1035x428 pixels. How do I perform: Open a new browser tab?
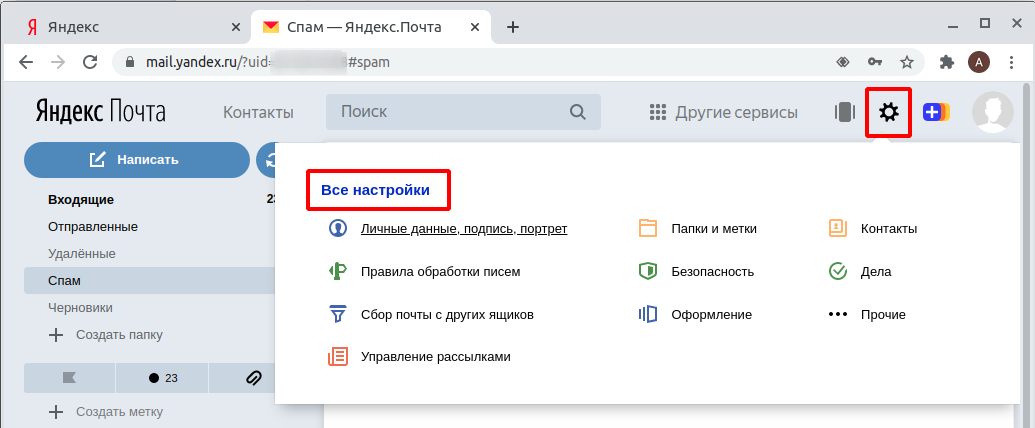(512, 27)
